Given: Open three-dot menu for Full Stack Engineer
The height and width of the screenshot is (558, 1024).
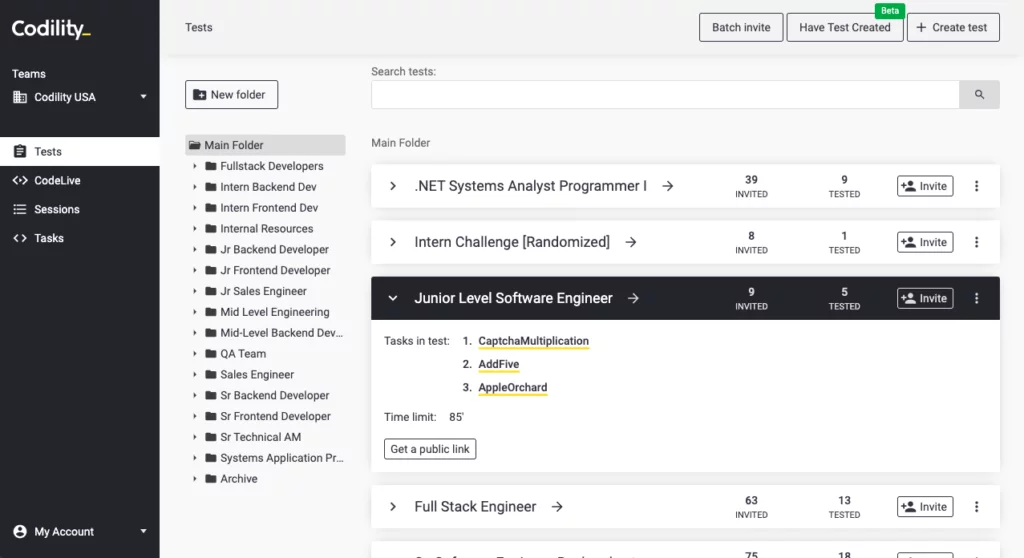Looking at the screenshot, I should 977,507.
